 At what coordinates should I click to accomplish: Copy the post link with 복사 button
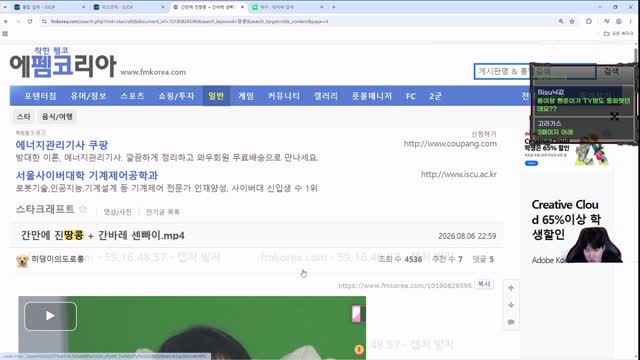pyautogui.click(x=484, y=284)
